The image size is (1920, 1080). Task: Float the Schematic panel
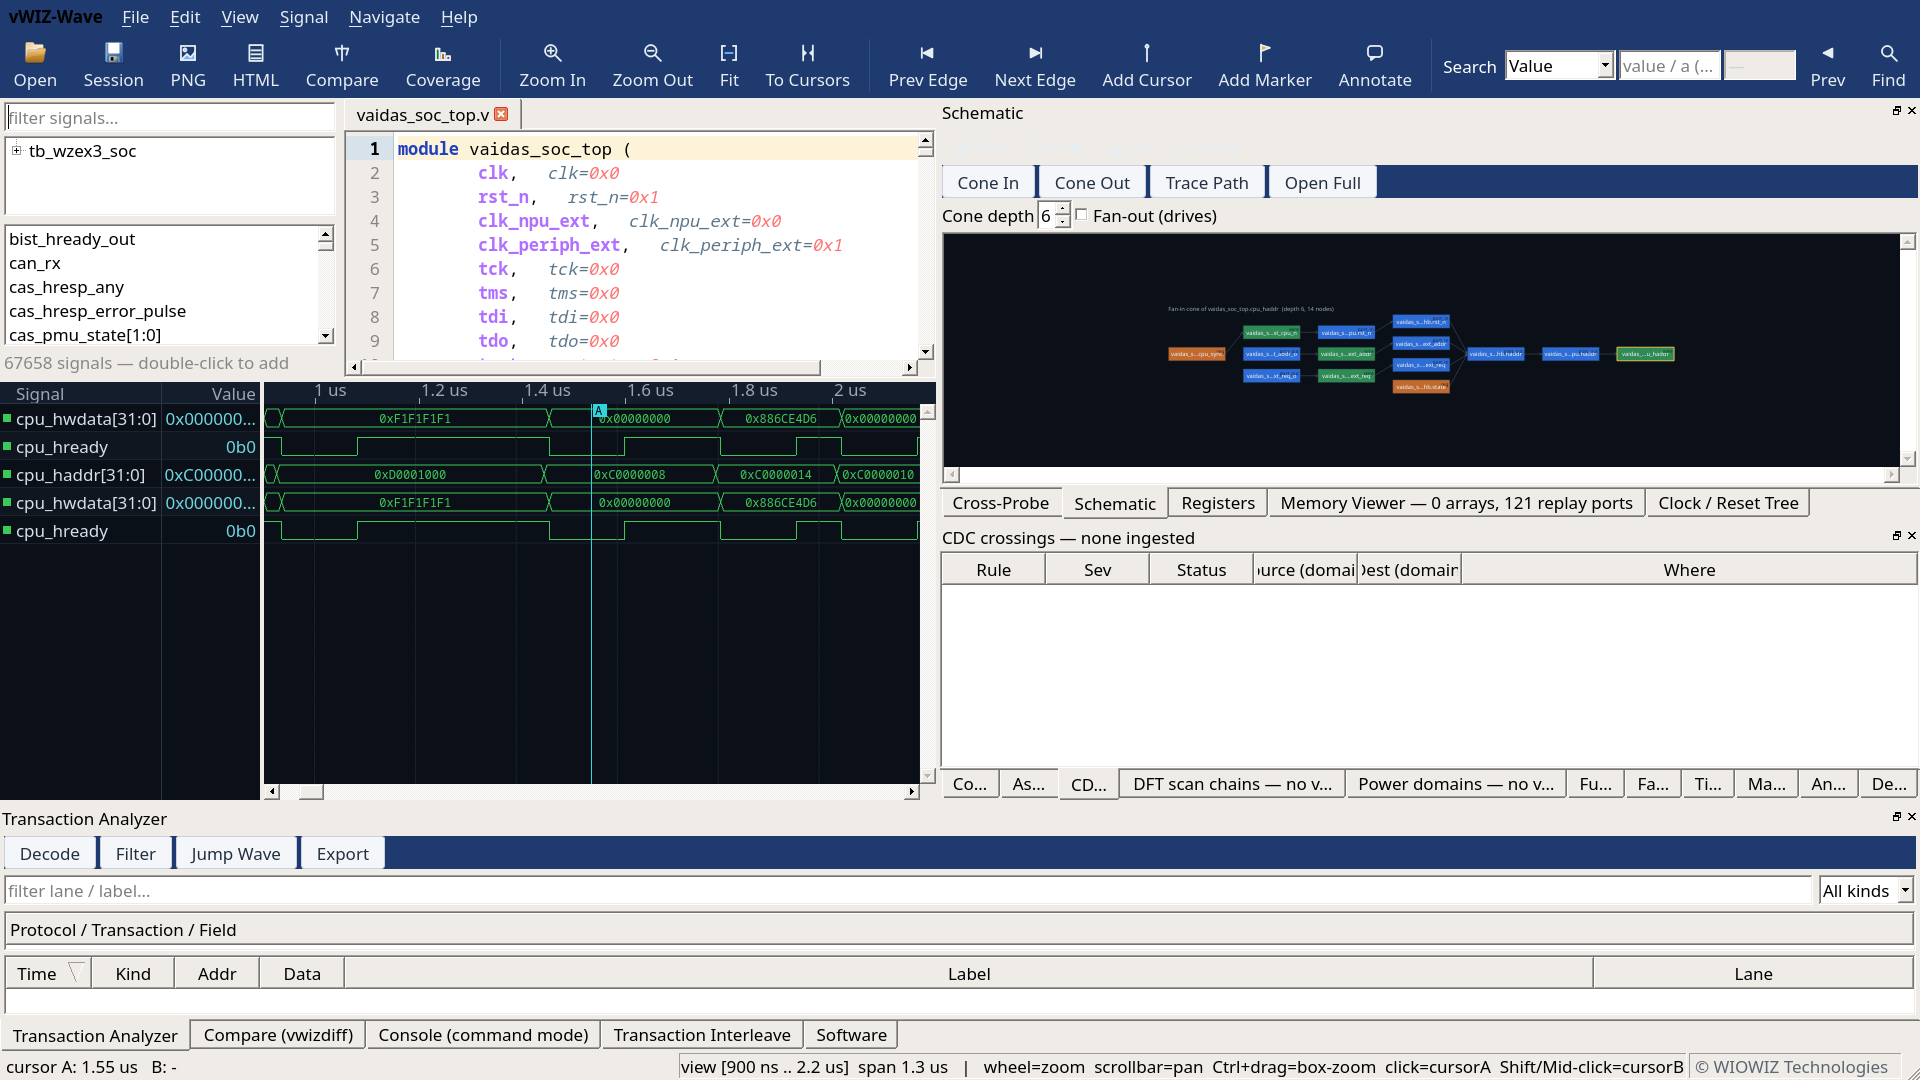pyautogui.click(x=1896, y=111)
